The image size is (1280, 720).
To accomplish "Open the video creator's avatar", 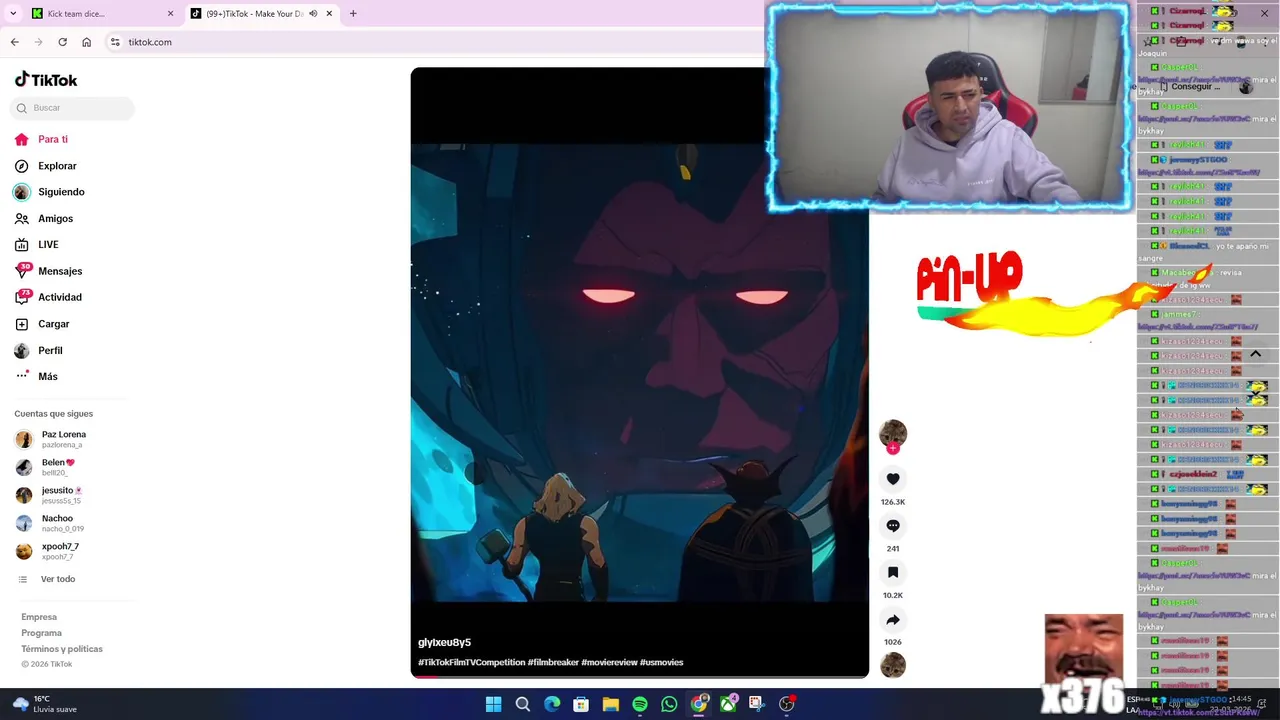I will [x=893, y=433].
